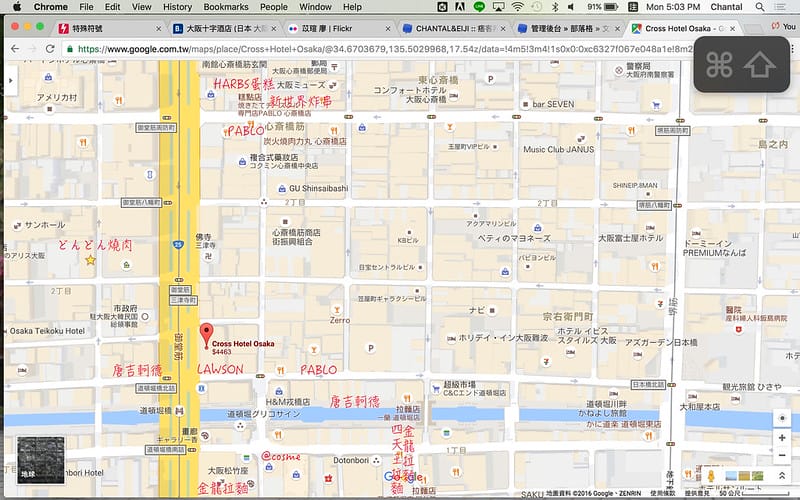The height and width of the screenshot is (500, 800).
Task: Open the 提供意見 feedback link
Action: (x=697, y=493)
